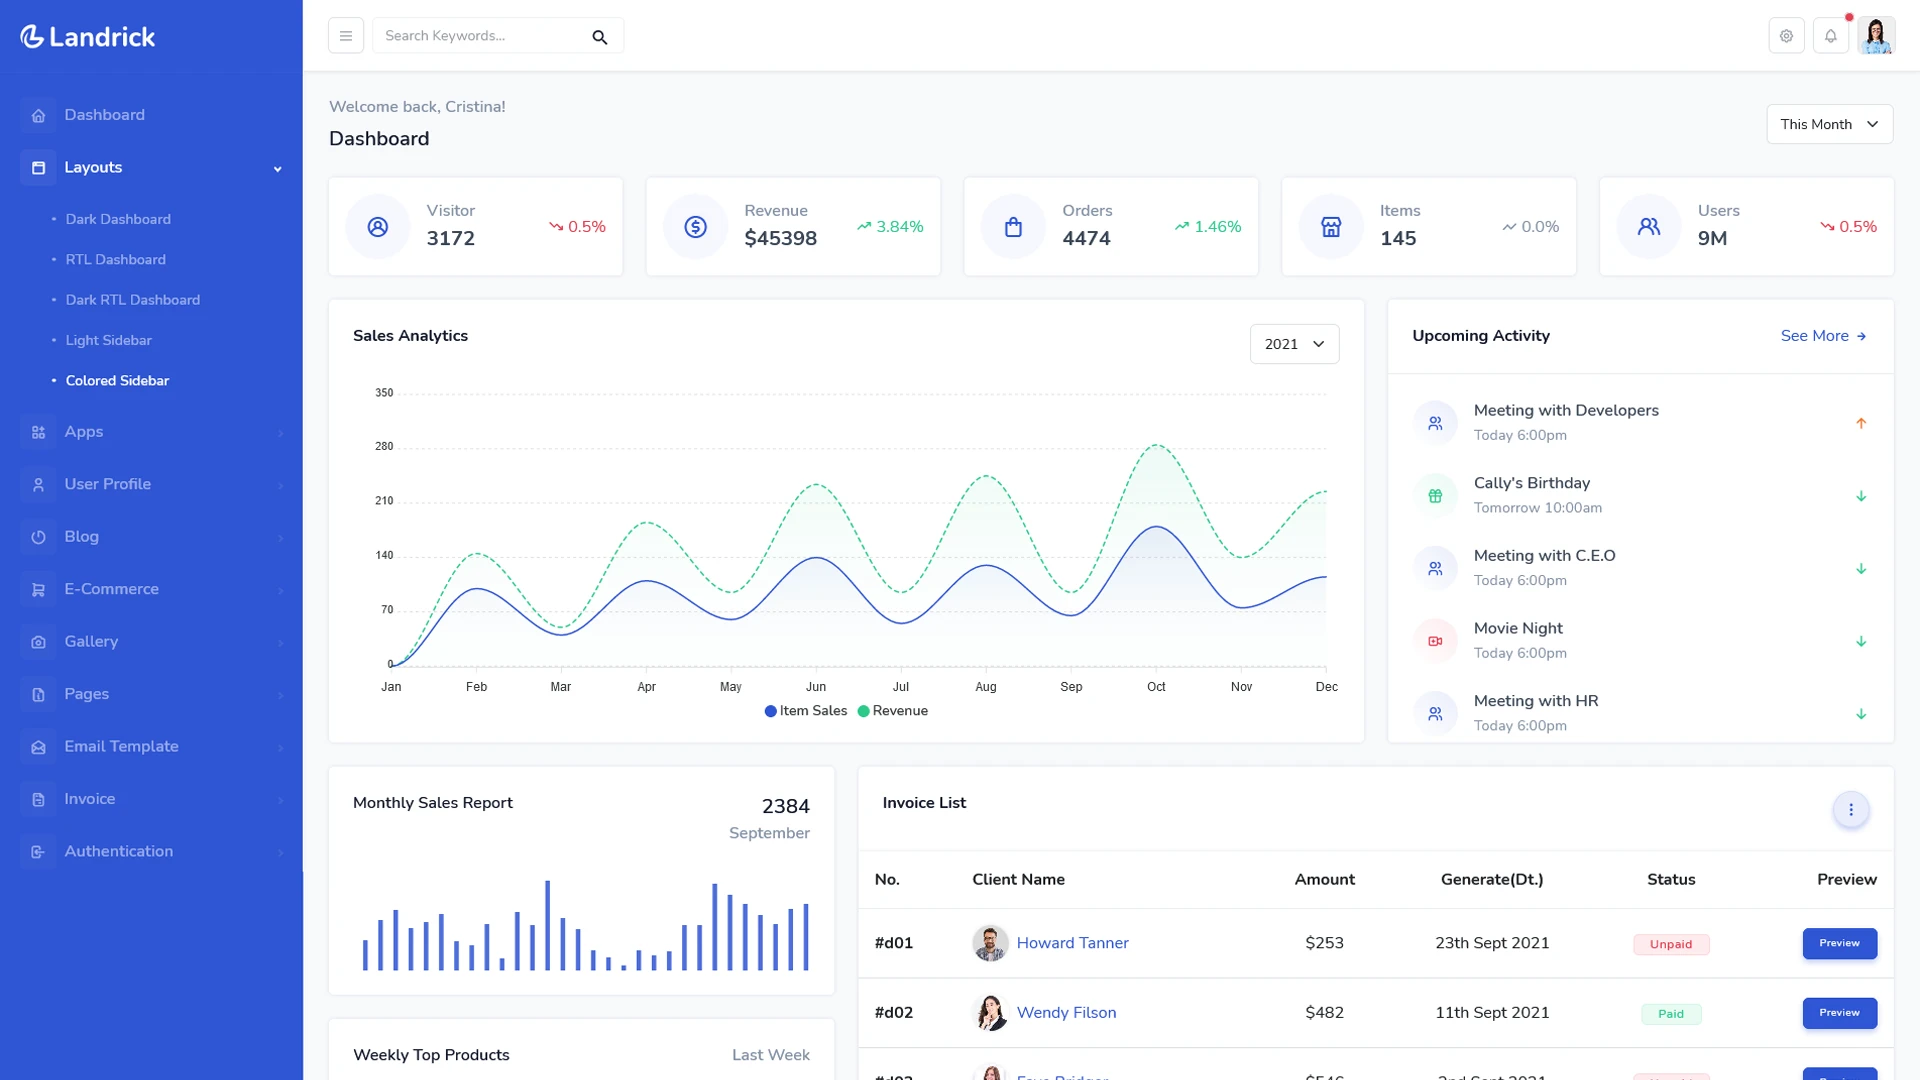Image resolution: width=1920 pixels, height=1080 pixels.
Task: Expand the User Profile menu
Action: point(280,486)
